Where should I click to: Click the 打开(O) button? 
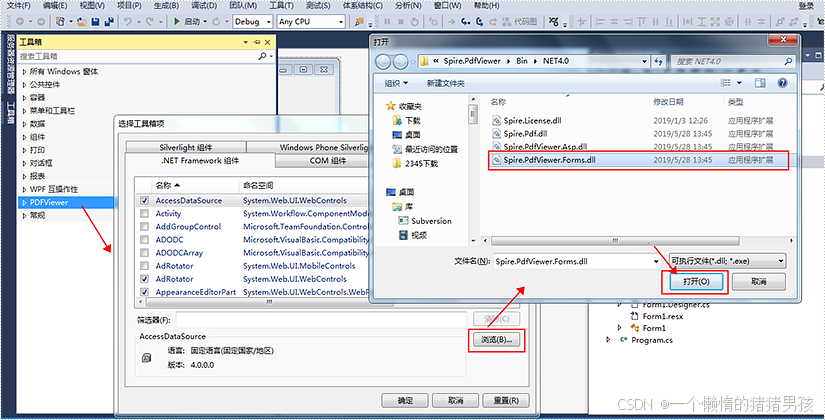click(x=696, y=282)
